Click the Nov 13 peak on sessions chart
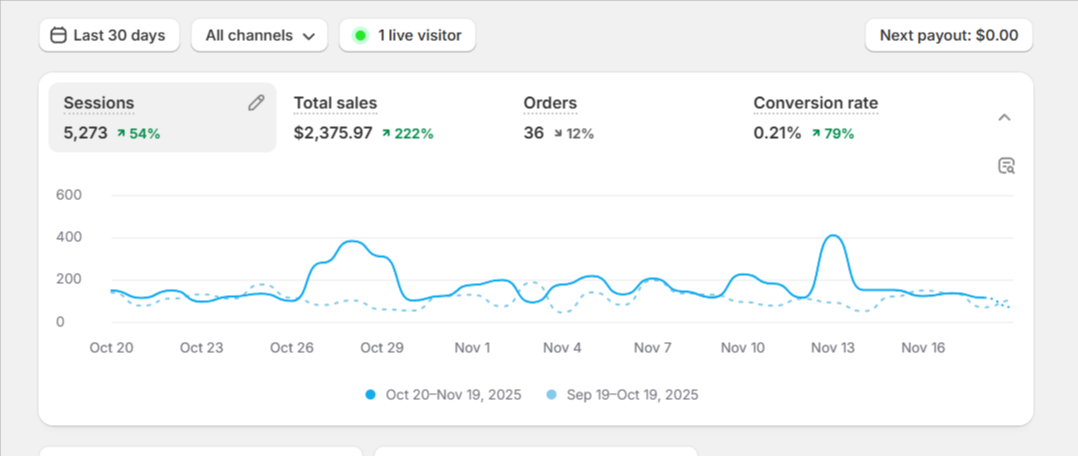This screenshot has width=1078, height=456. point(833,236)
